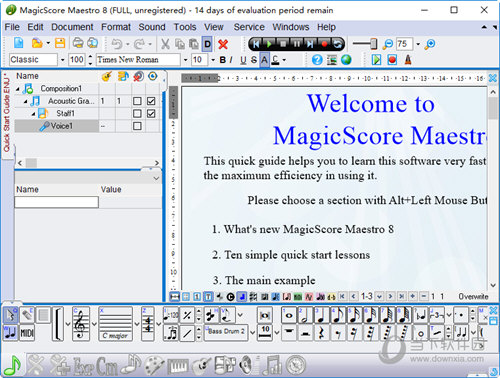500x378 pixels.
Task: Rewind to beginning in the transport bar
Action: pyautogui.click(x=256, y=44)
